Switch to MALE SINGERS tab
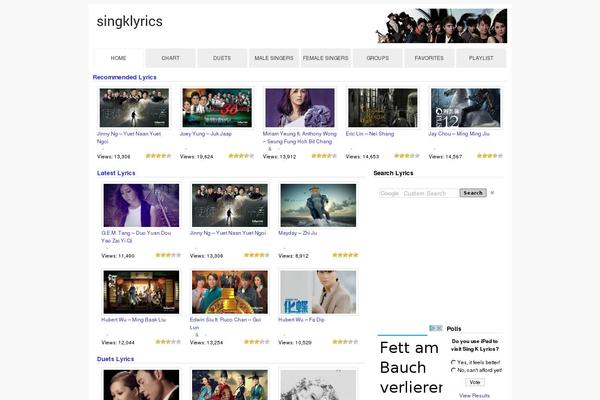 tap(274, 58)
